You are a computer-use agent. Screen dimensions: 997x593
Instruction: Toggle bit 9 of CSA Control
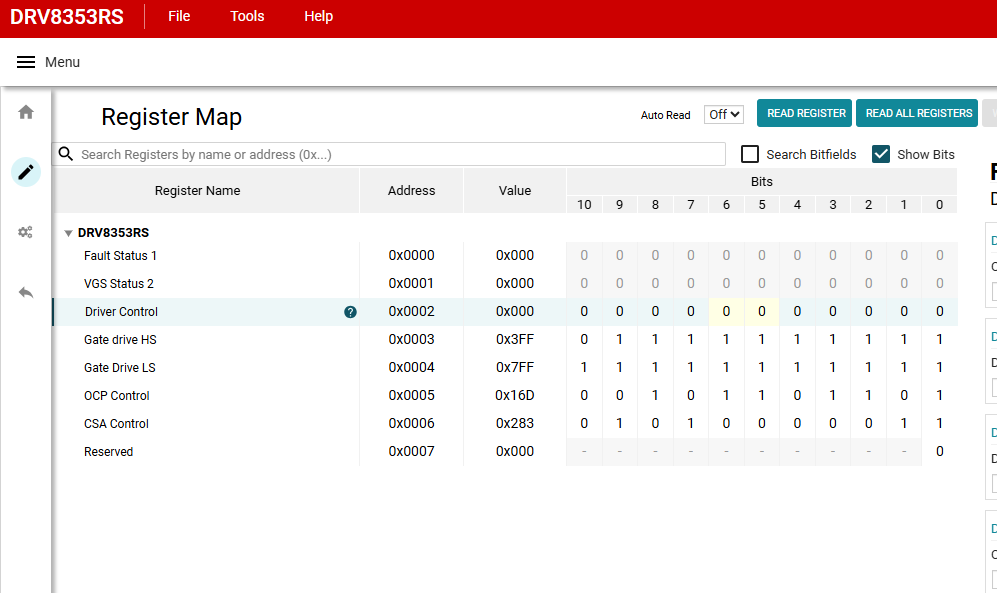pyautogui.click(x=619, y=423)
